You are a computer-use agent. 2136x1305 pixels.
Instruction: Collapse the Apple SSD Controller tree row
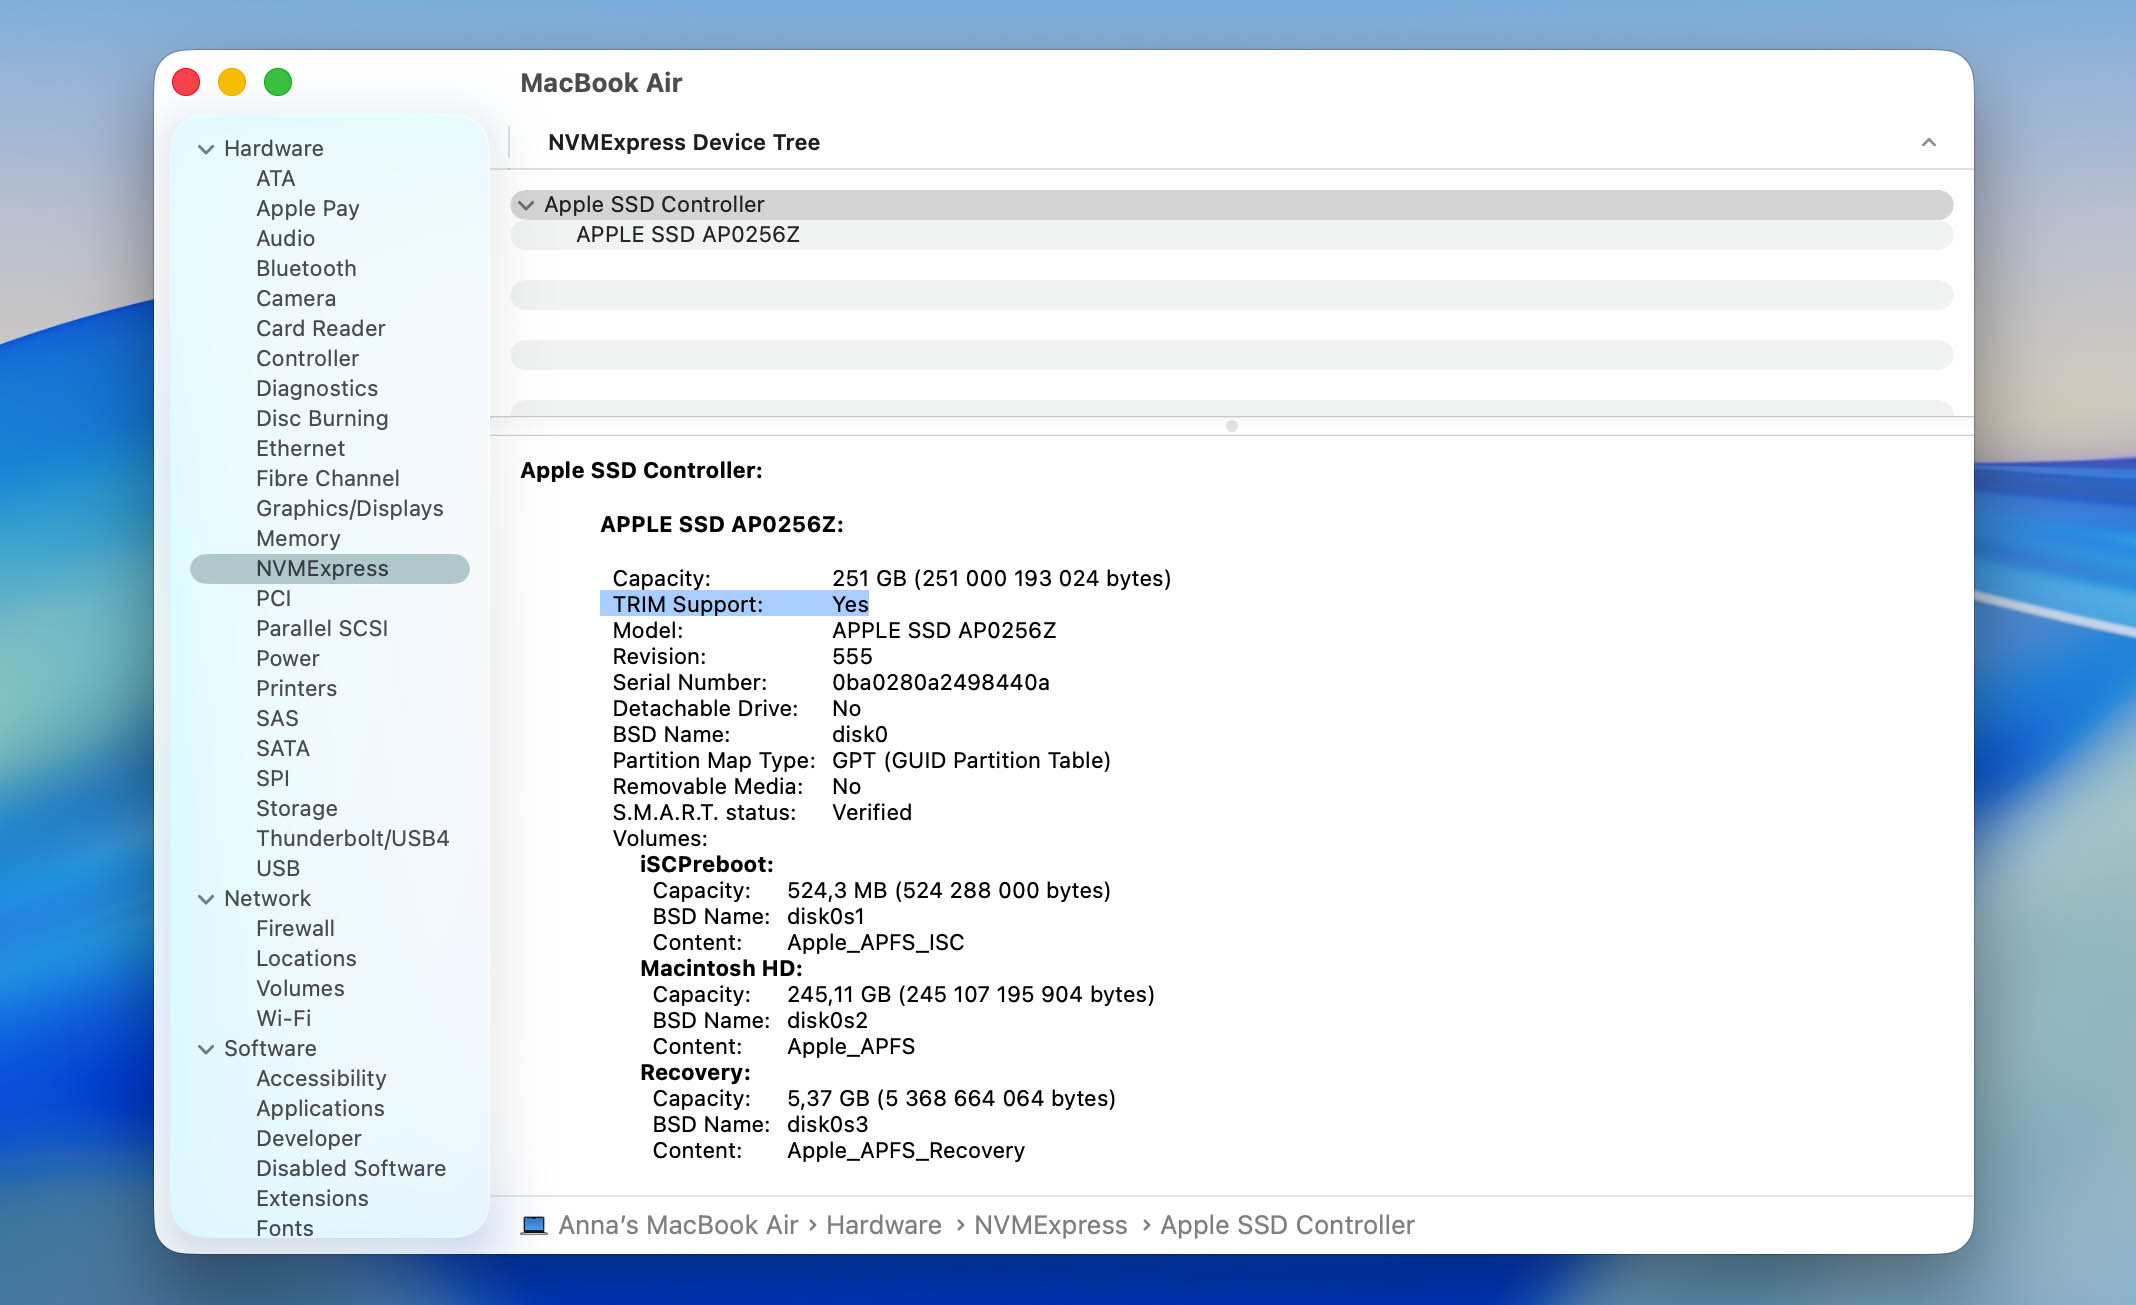coord(526,205)
